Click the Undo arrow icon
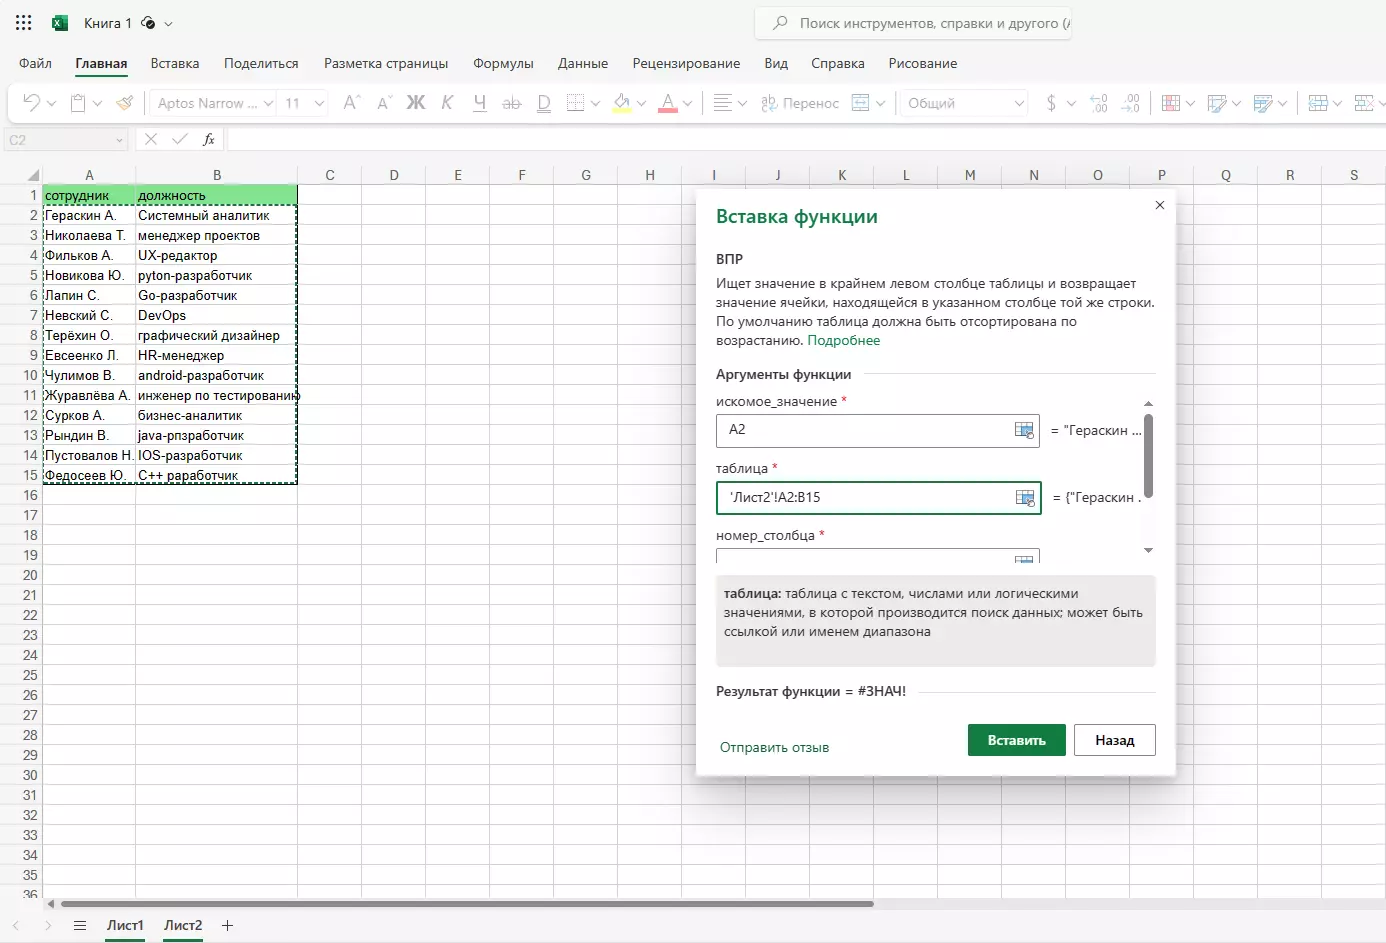1386x943 pixels. (x=31, y=103)
